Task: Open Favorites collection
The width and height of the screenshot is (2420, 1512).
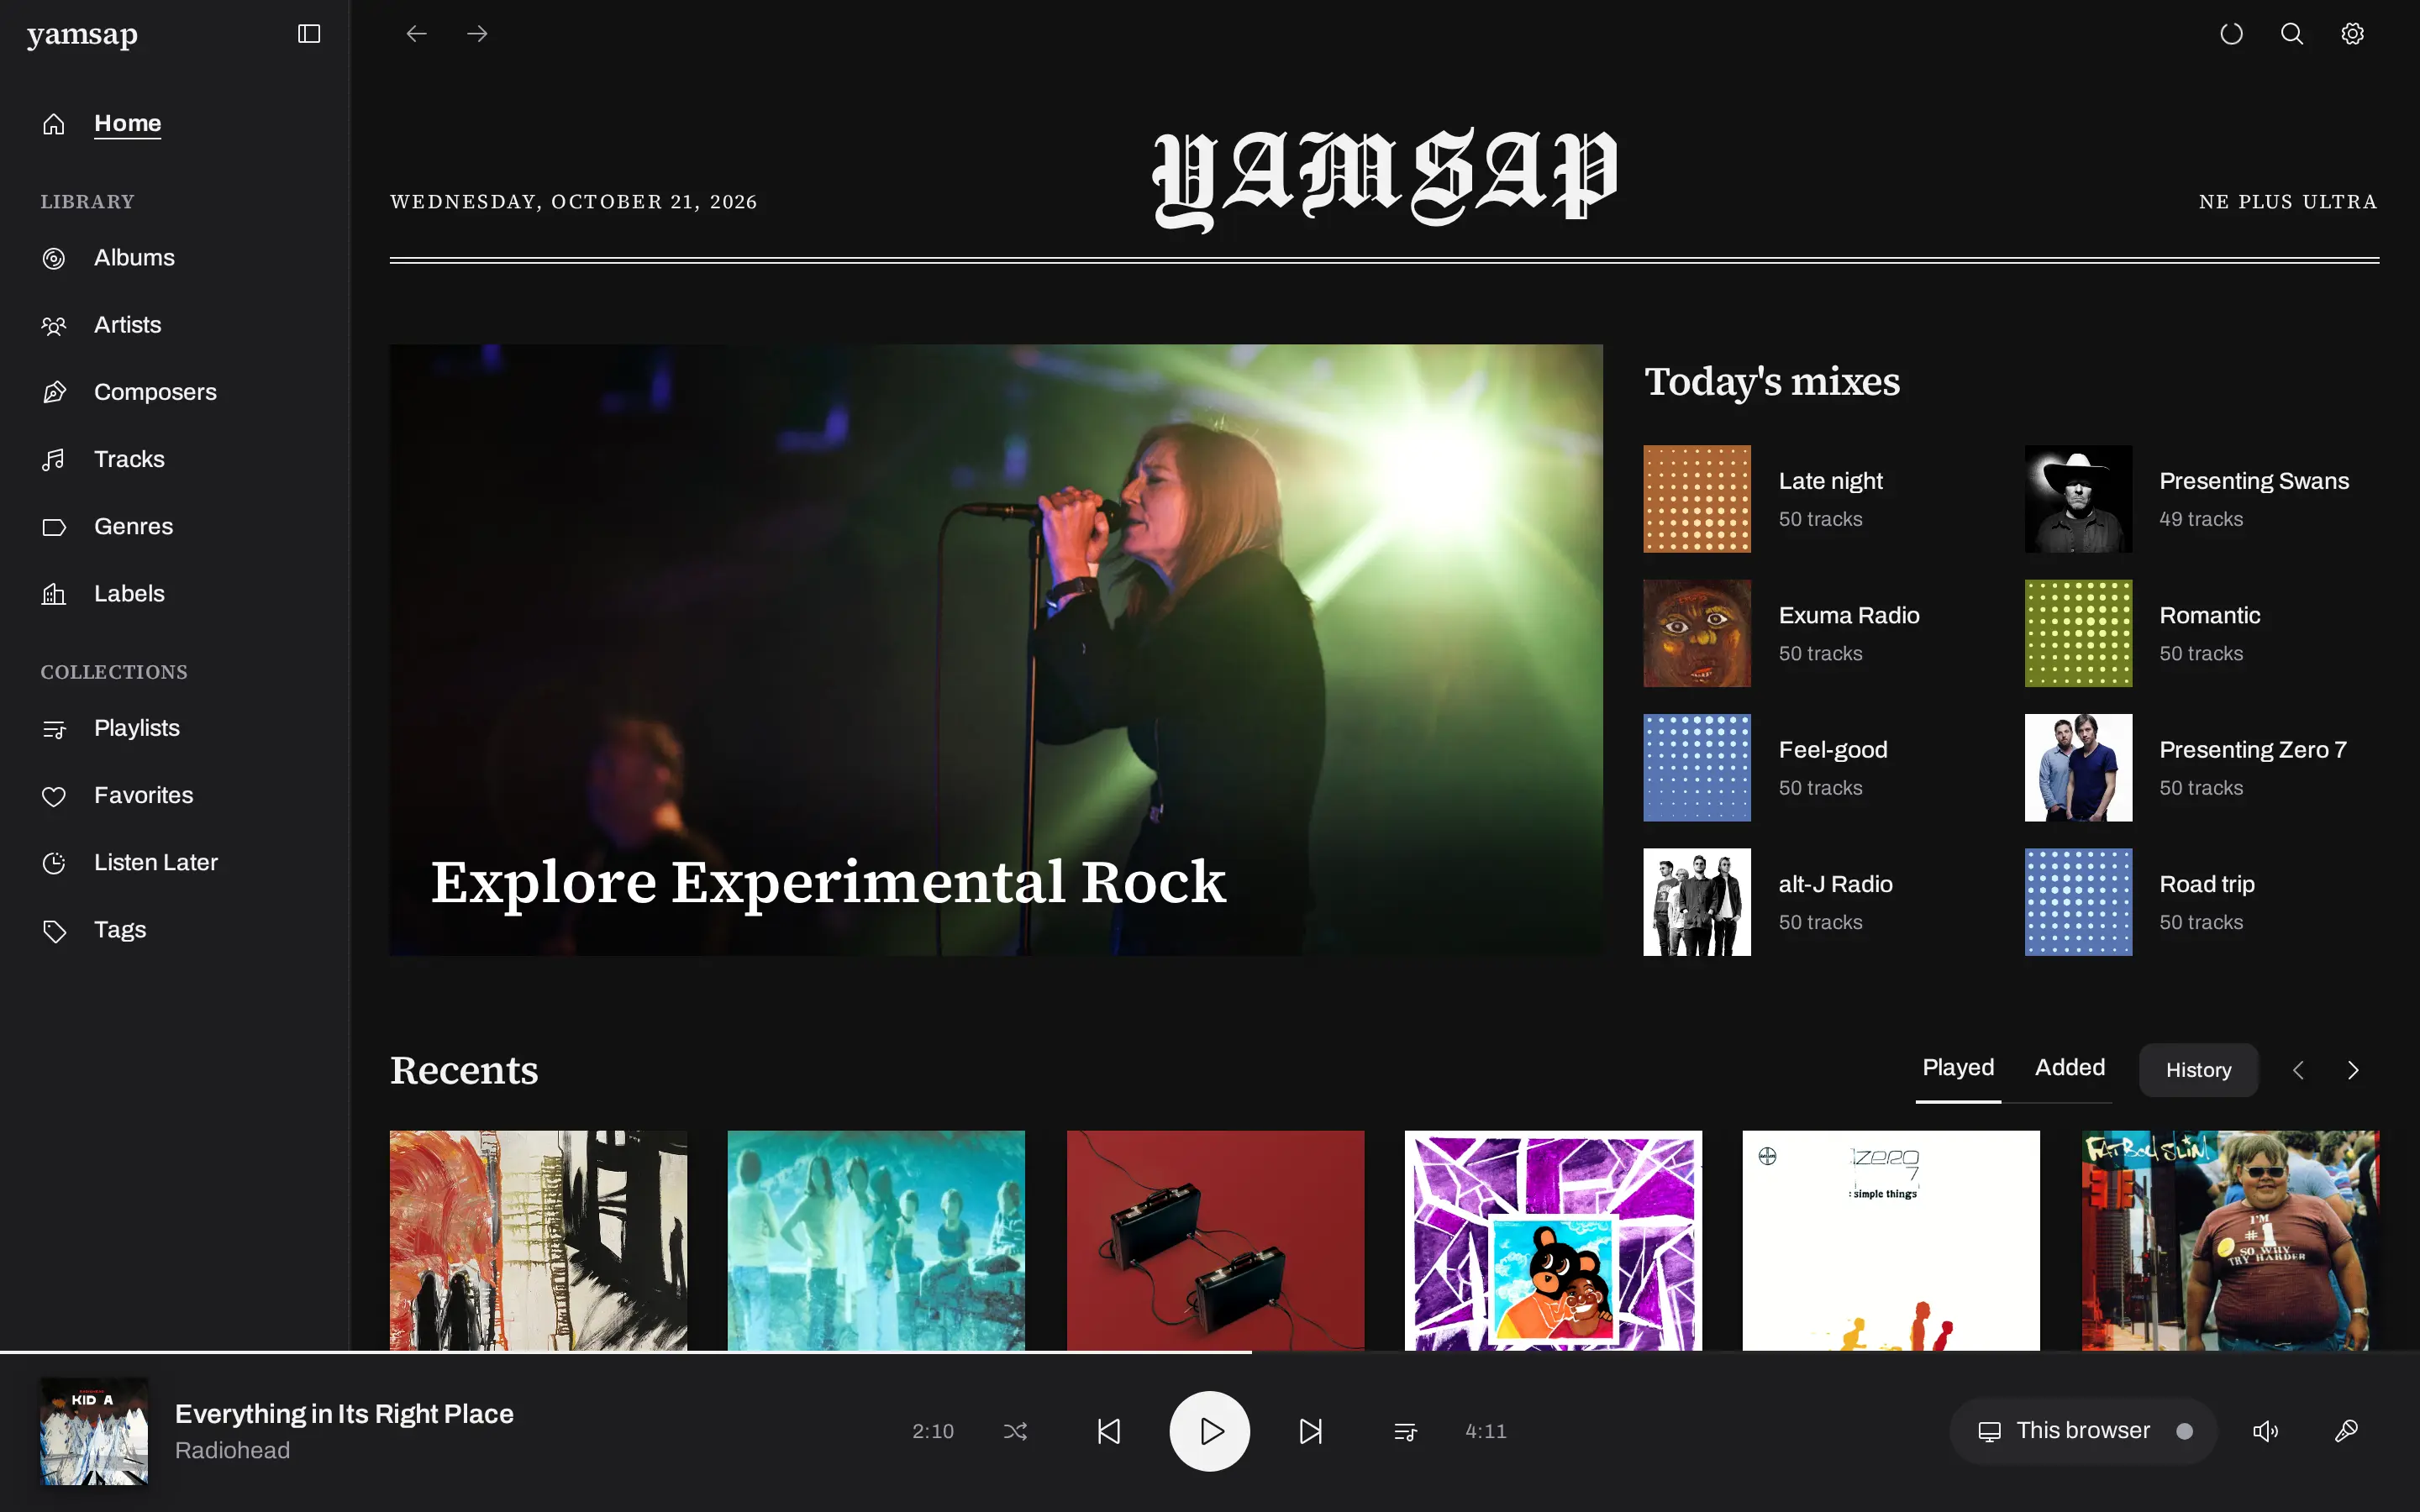Action: point(143,795)
